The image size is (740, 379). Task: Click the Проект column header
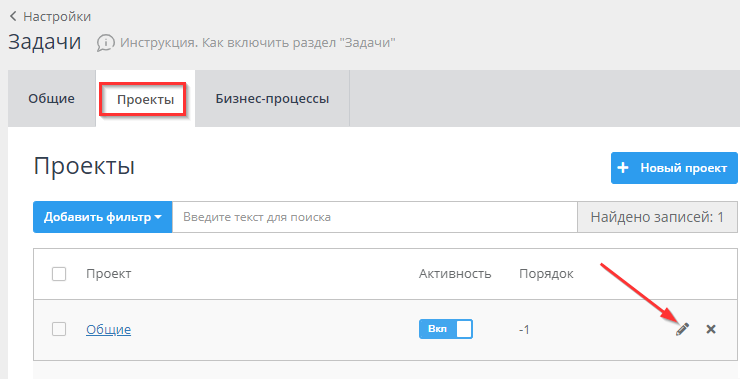(109, 274)
